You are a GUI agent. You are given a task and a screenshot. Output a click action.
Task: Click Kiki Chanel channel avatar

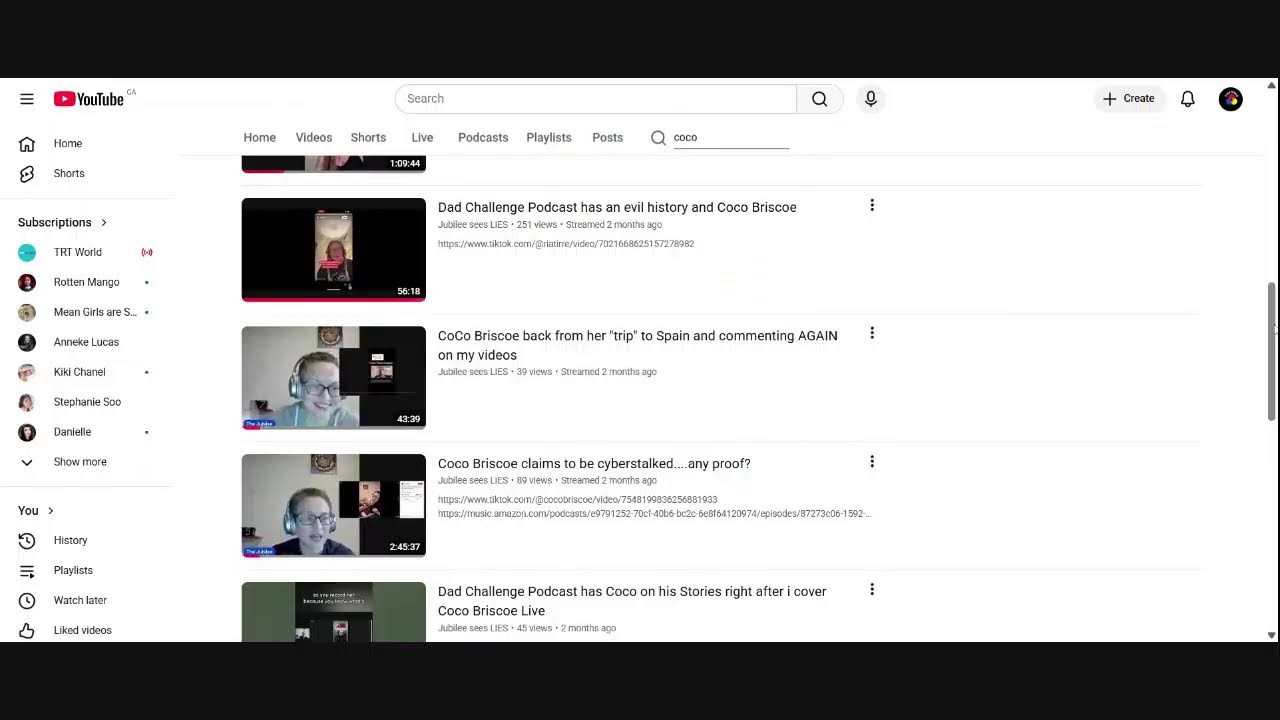27,372
